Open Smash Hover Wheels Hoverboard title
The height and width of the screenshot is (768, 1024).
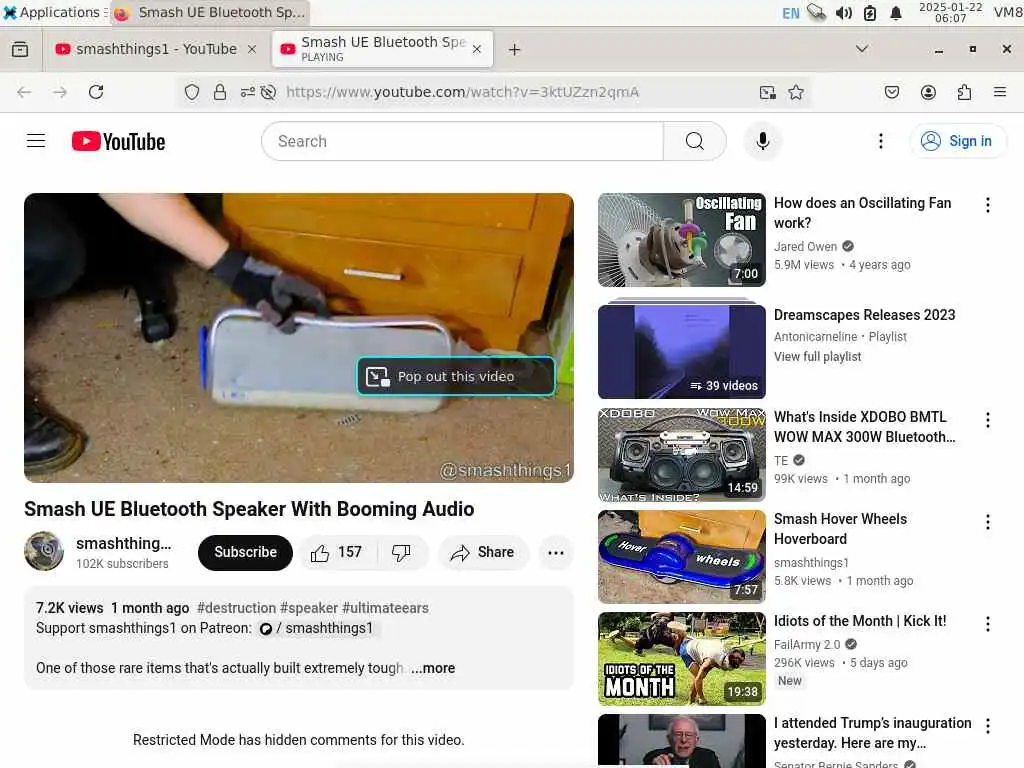[x=840, y=529]
